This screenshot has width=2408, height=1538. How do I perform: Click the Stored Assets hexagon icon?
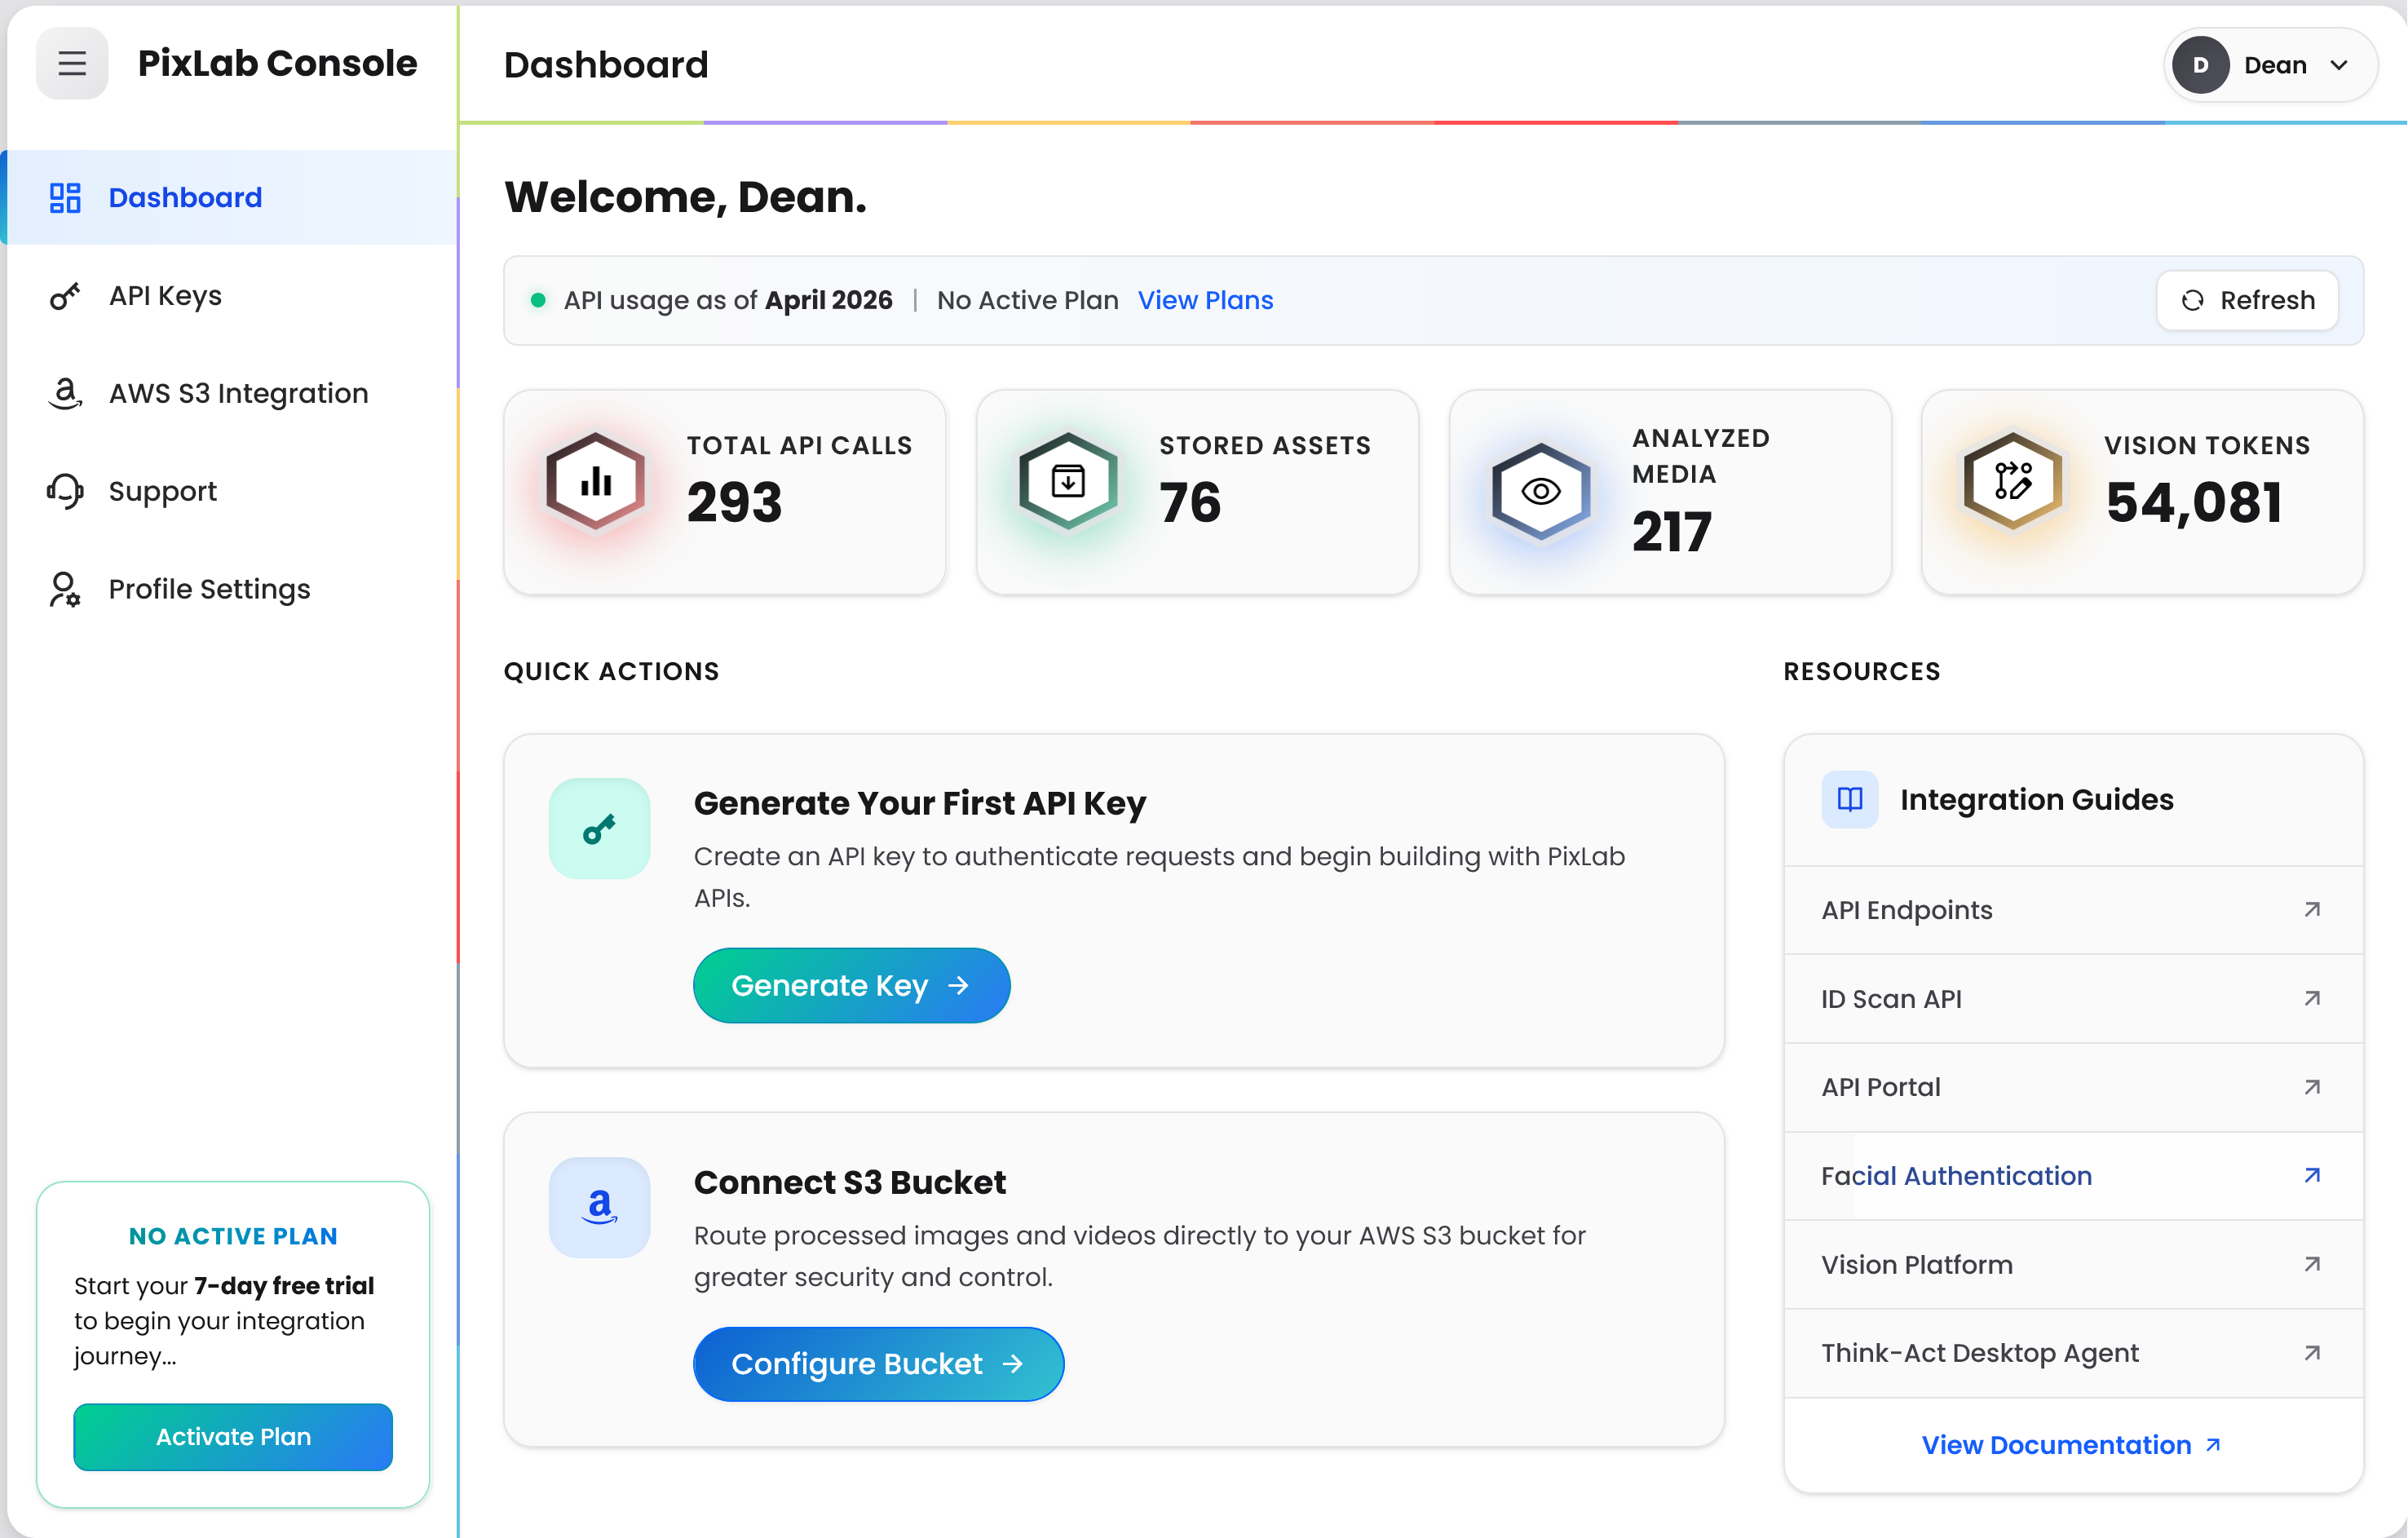[x=1068, y=482]
